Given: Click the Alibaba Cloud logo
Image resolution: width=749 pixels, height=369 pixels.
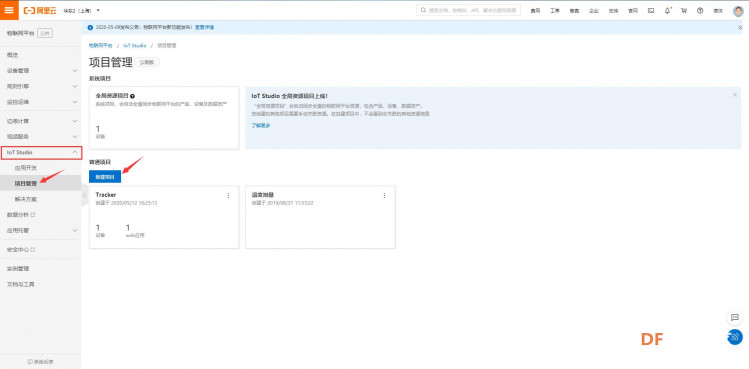Looking at the screenshot, I should 40,11.
